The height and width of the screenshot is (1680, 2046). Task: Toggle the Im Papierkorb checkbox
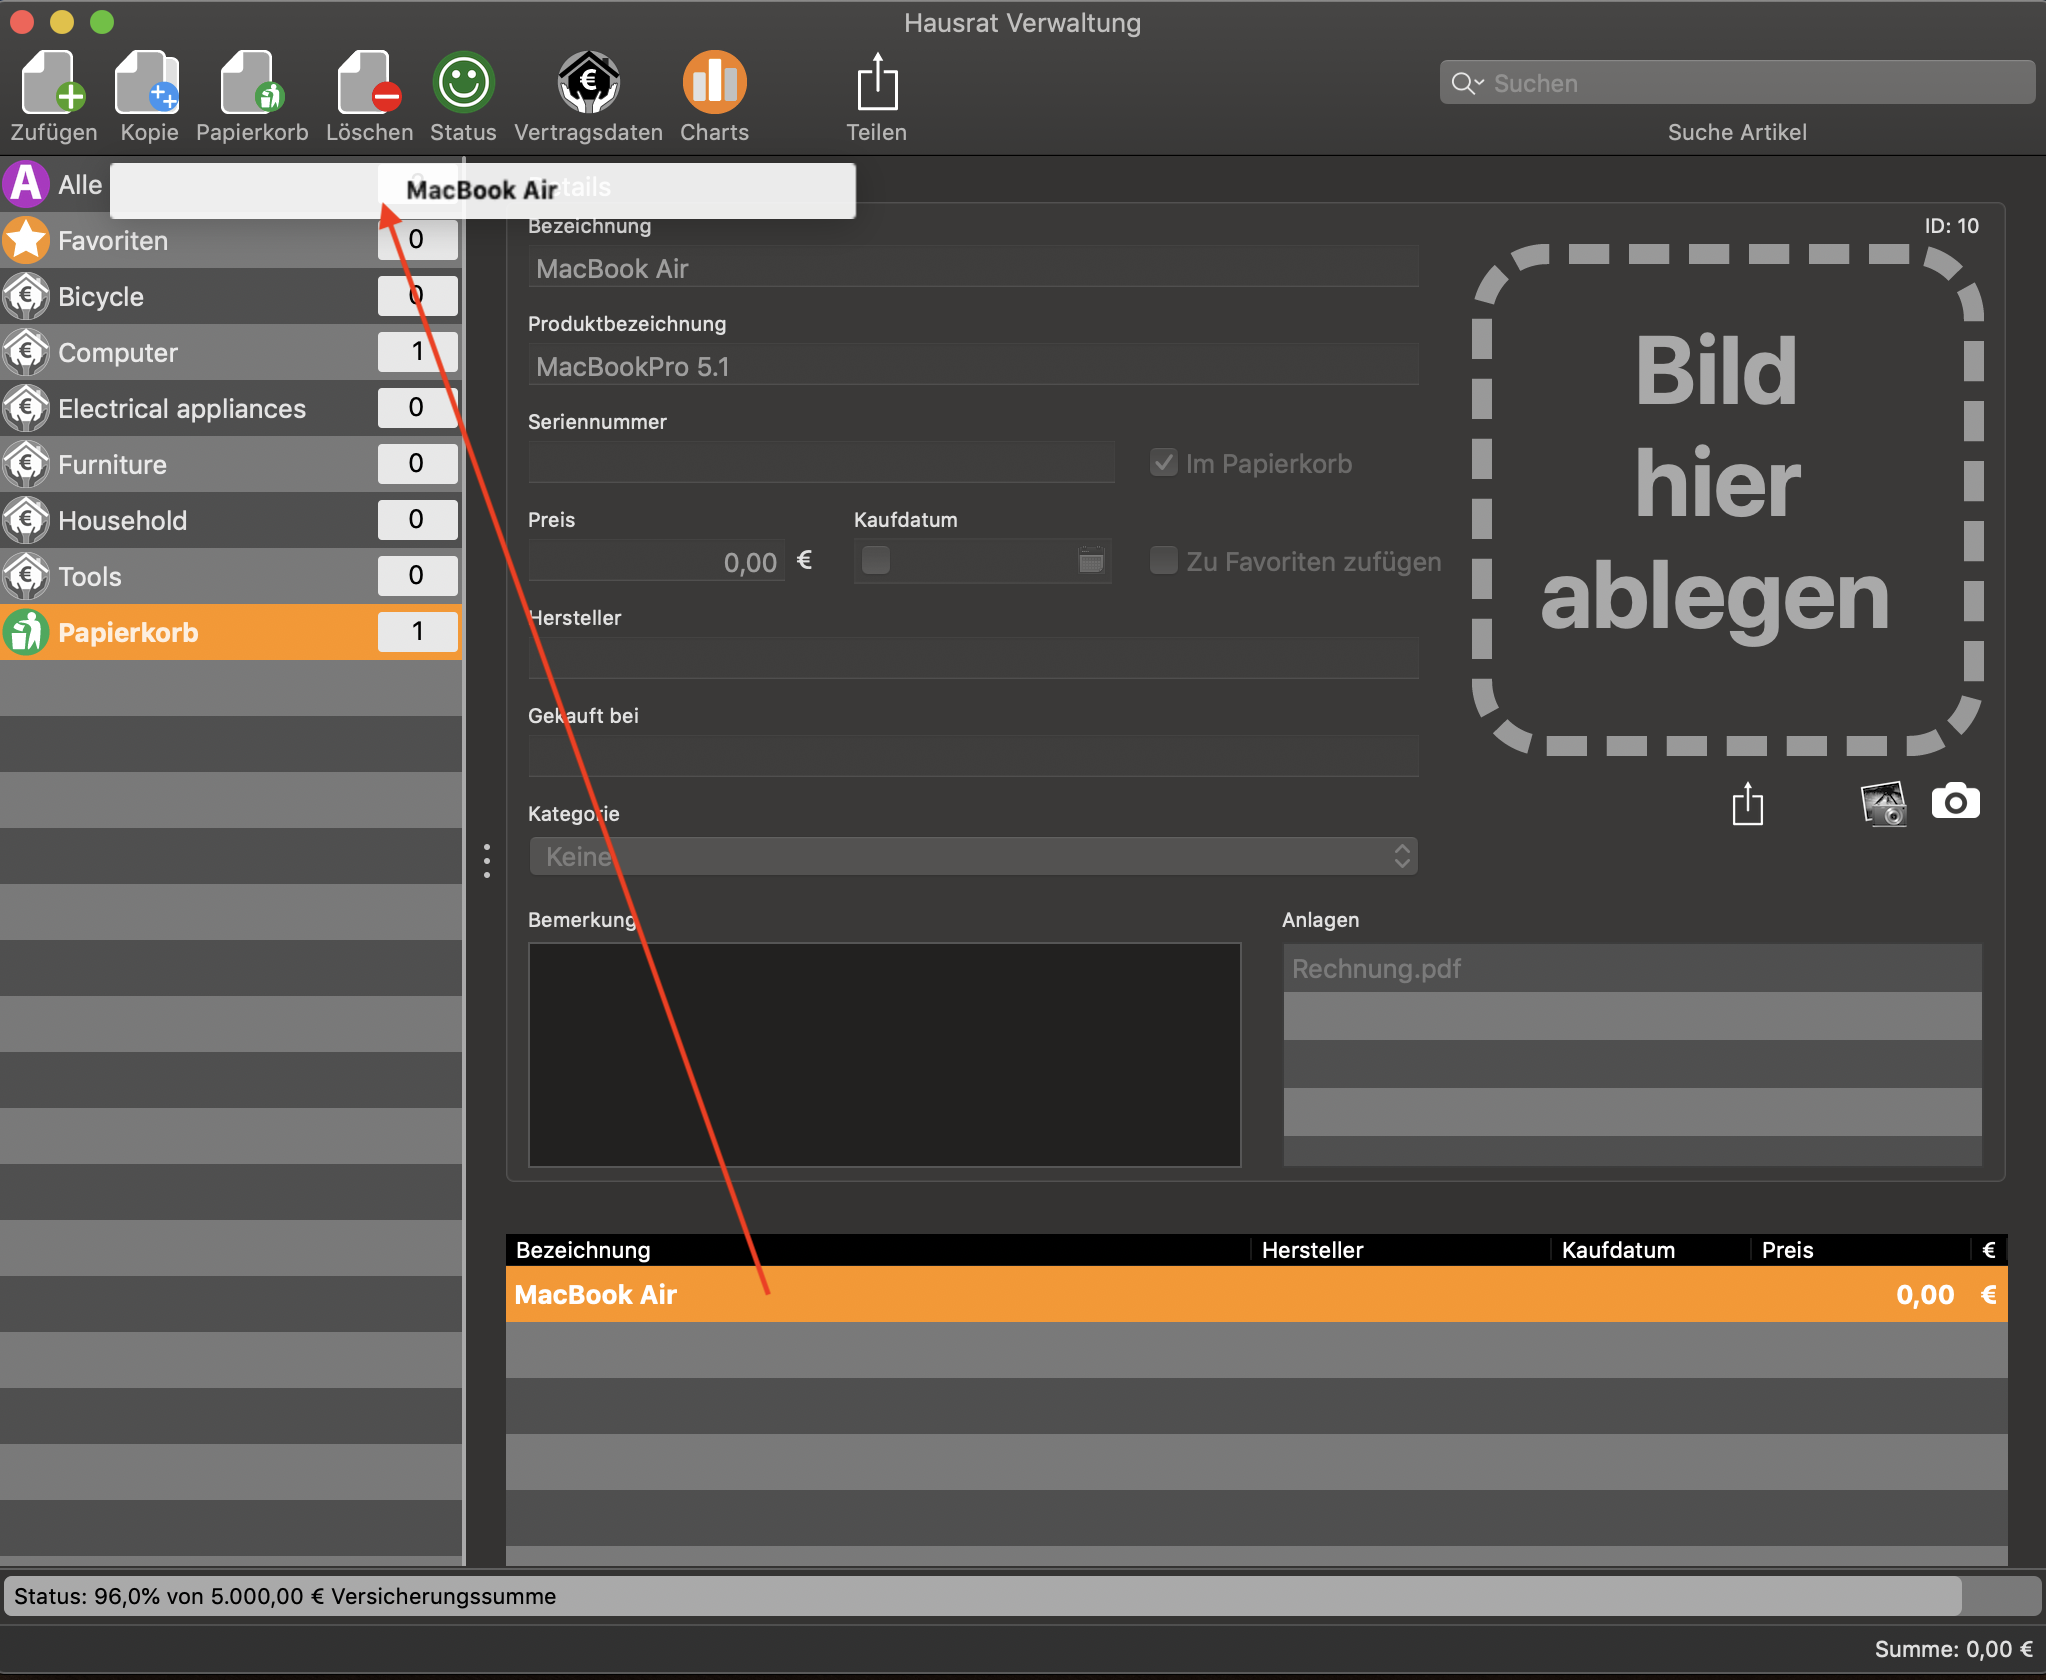(x=1163, y=463)
